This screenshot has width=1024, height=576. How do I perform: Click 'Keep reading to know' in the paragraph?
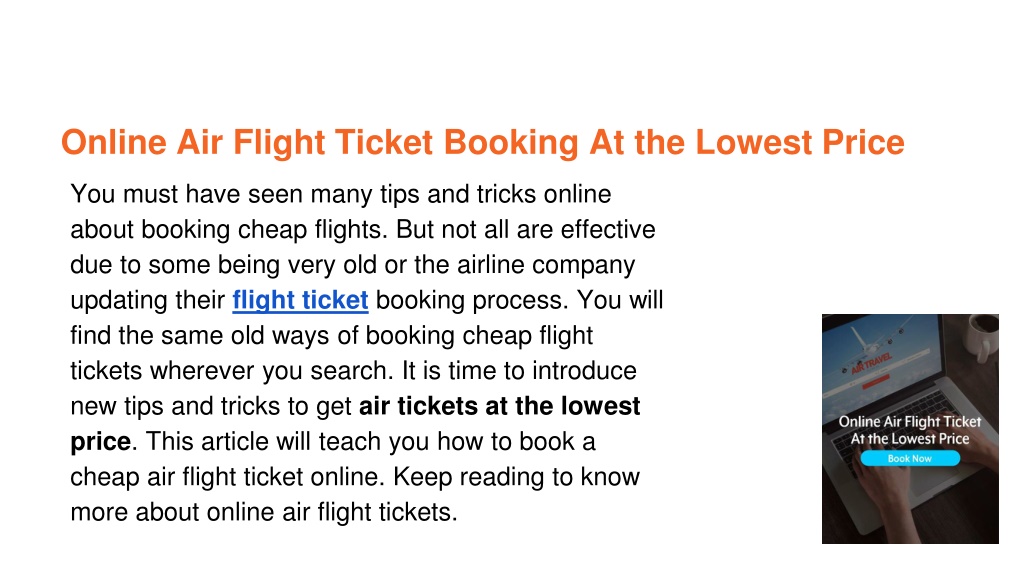[517, 477]
